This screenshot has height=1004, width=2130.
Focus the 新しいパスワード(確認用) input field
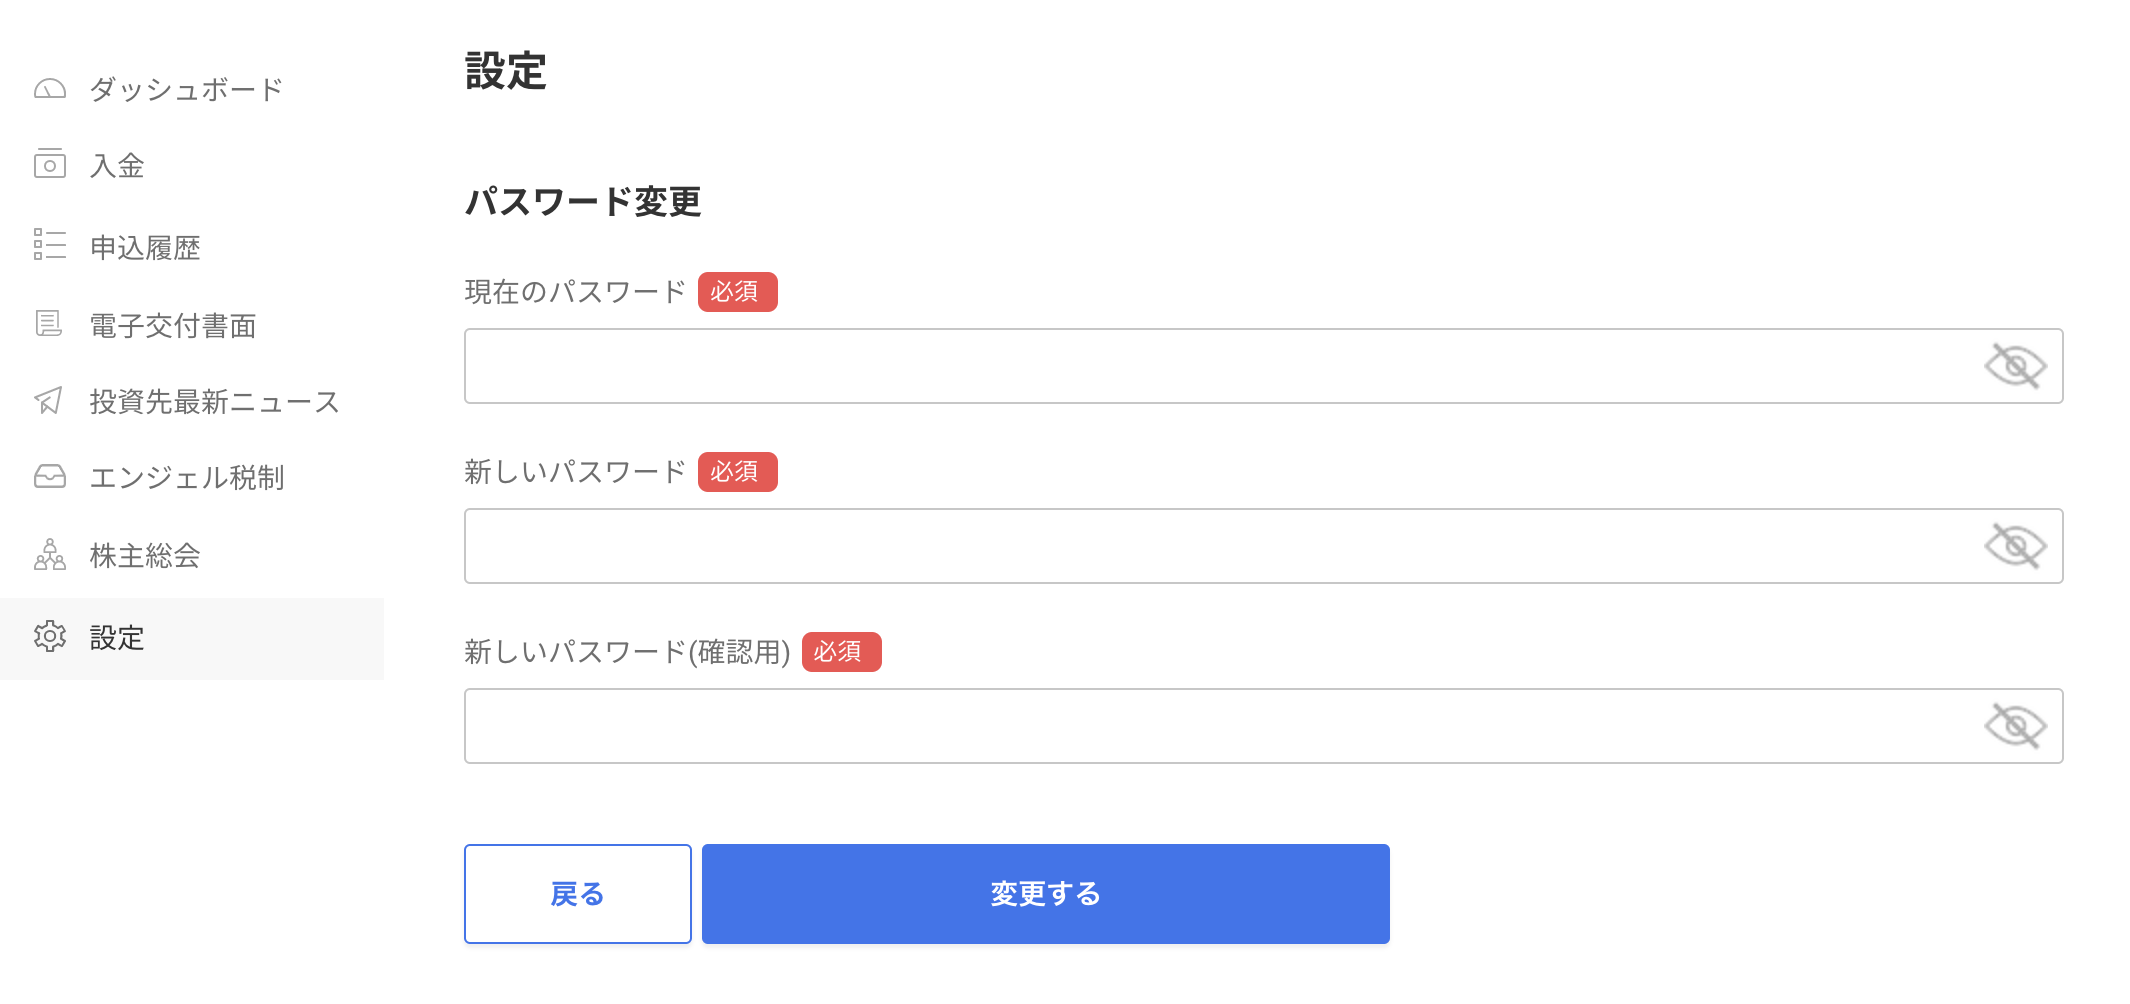click(1264, 726)
